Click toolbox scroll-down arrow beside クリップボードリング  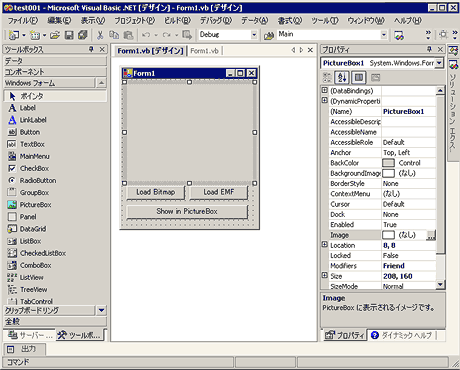pyautogui.click(x=102, y=310)
